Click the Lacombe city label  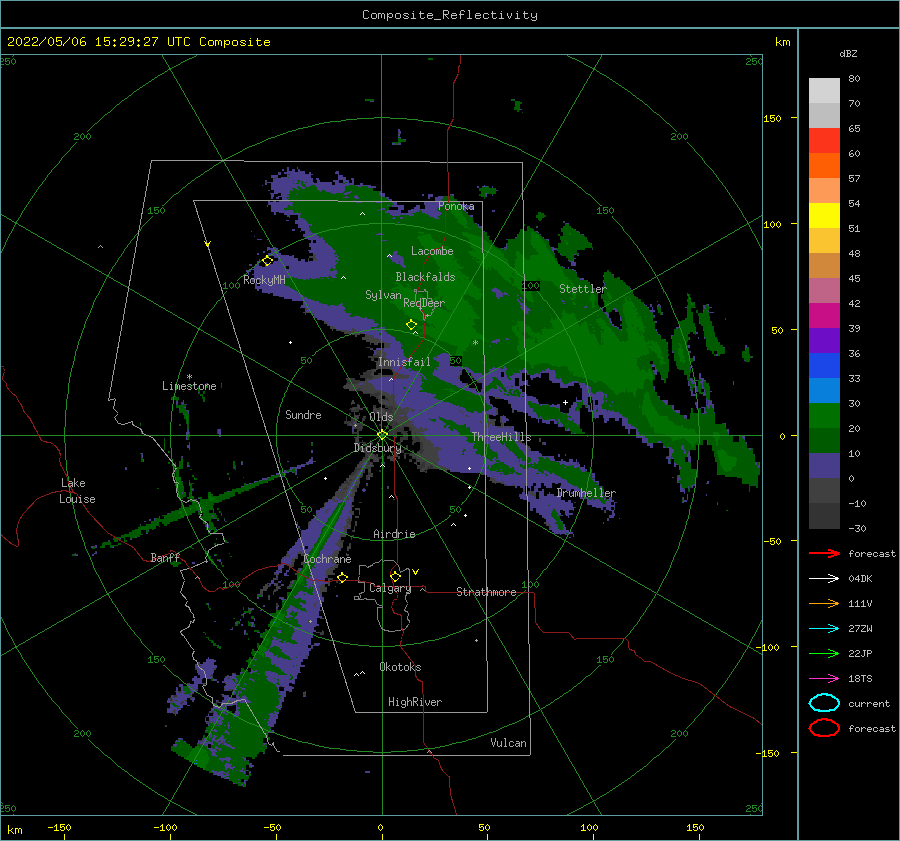coord(432,251)
